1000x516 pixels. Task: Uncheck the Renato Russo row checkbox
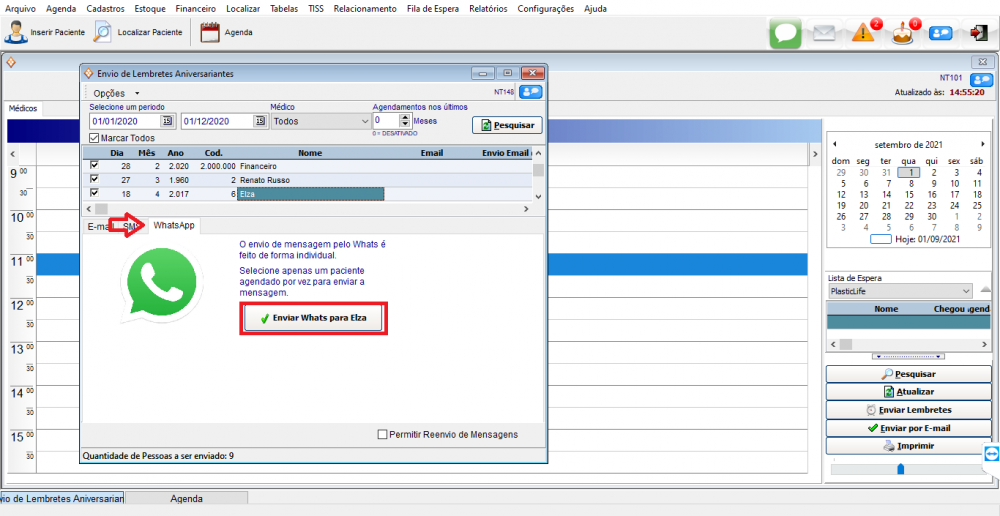point(95,179)
